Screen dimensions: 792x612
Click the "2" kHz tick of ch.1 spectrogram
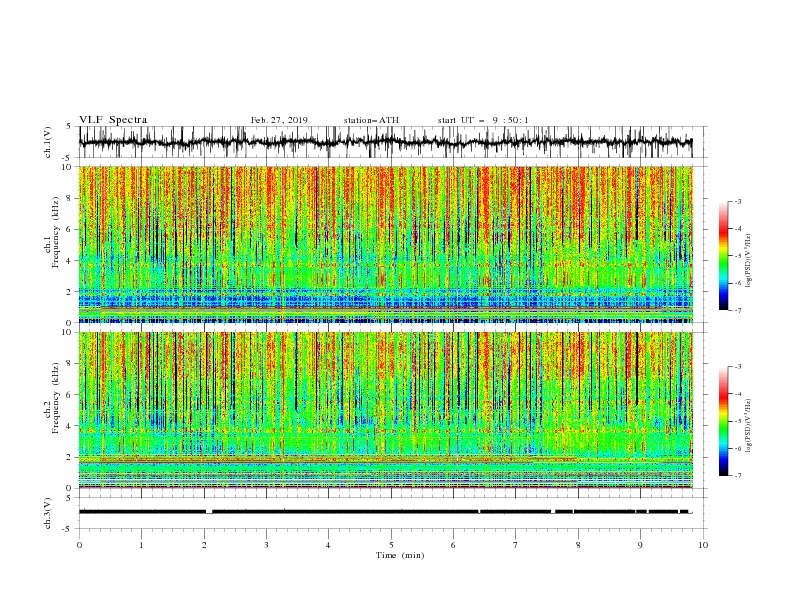point(69,292)
